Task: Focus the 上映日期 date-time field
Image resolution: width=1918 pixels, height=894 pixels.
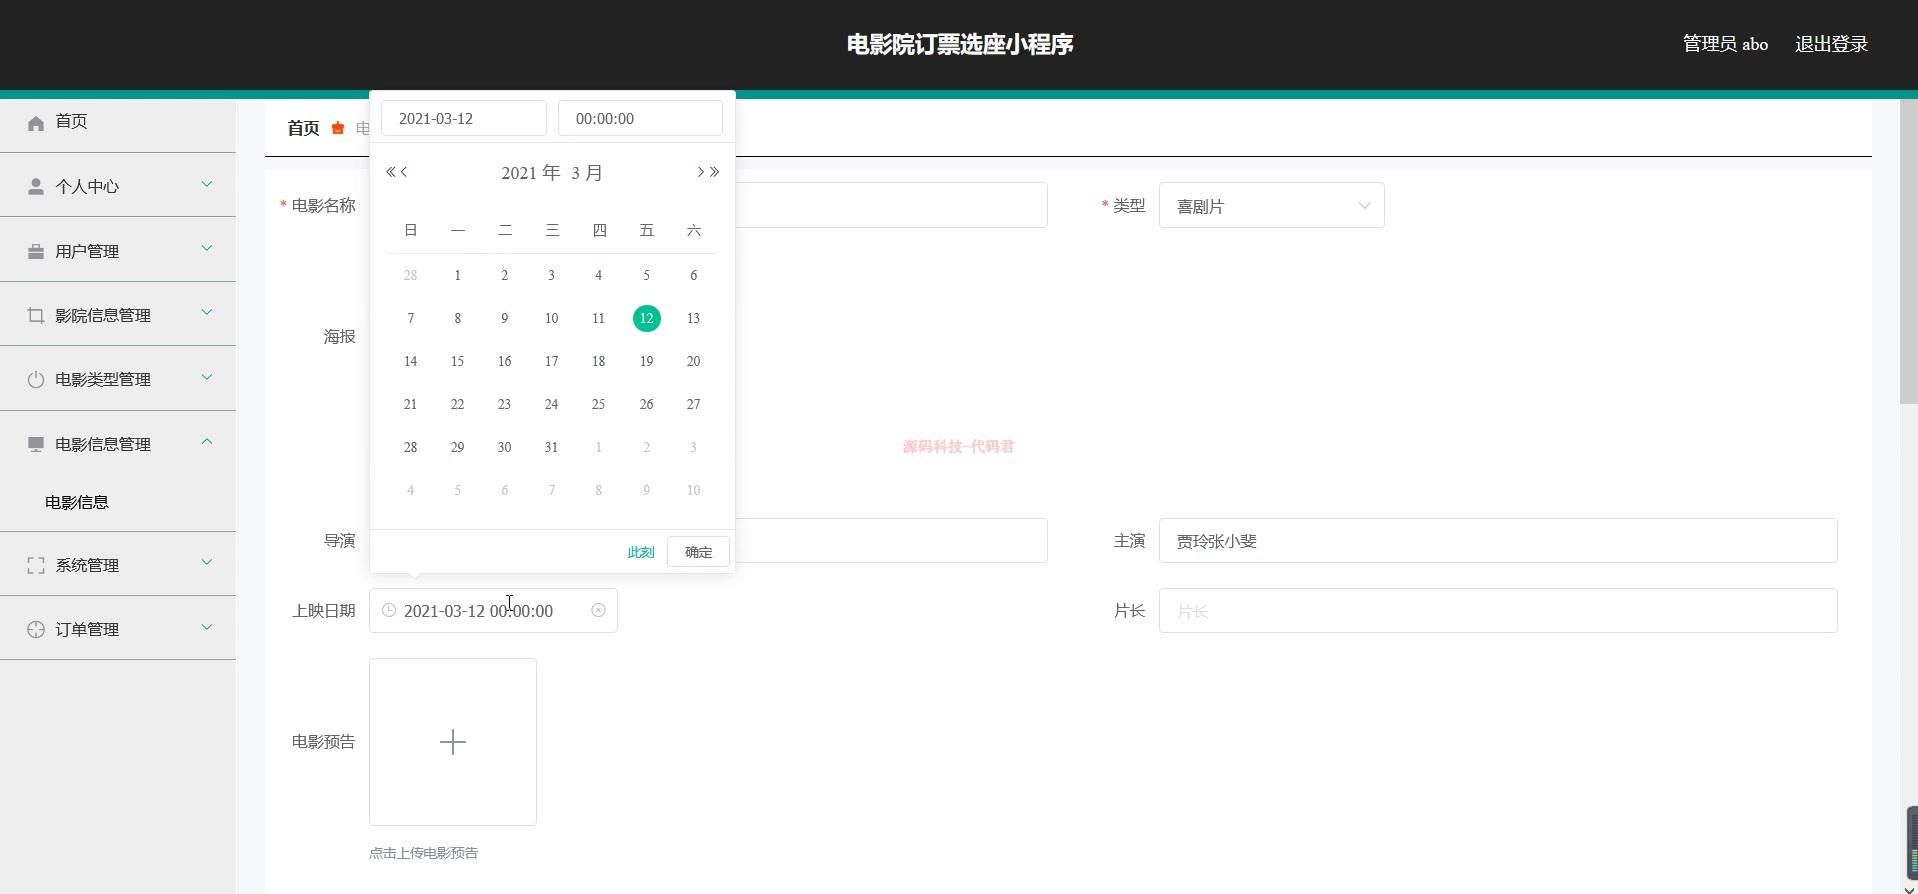Action: coord(493,610)
